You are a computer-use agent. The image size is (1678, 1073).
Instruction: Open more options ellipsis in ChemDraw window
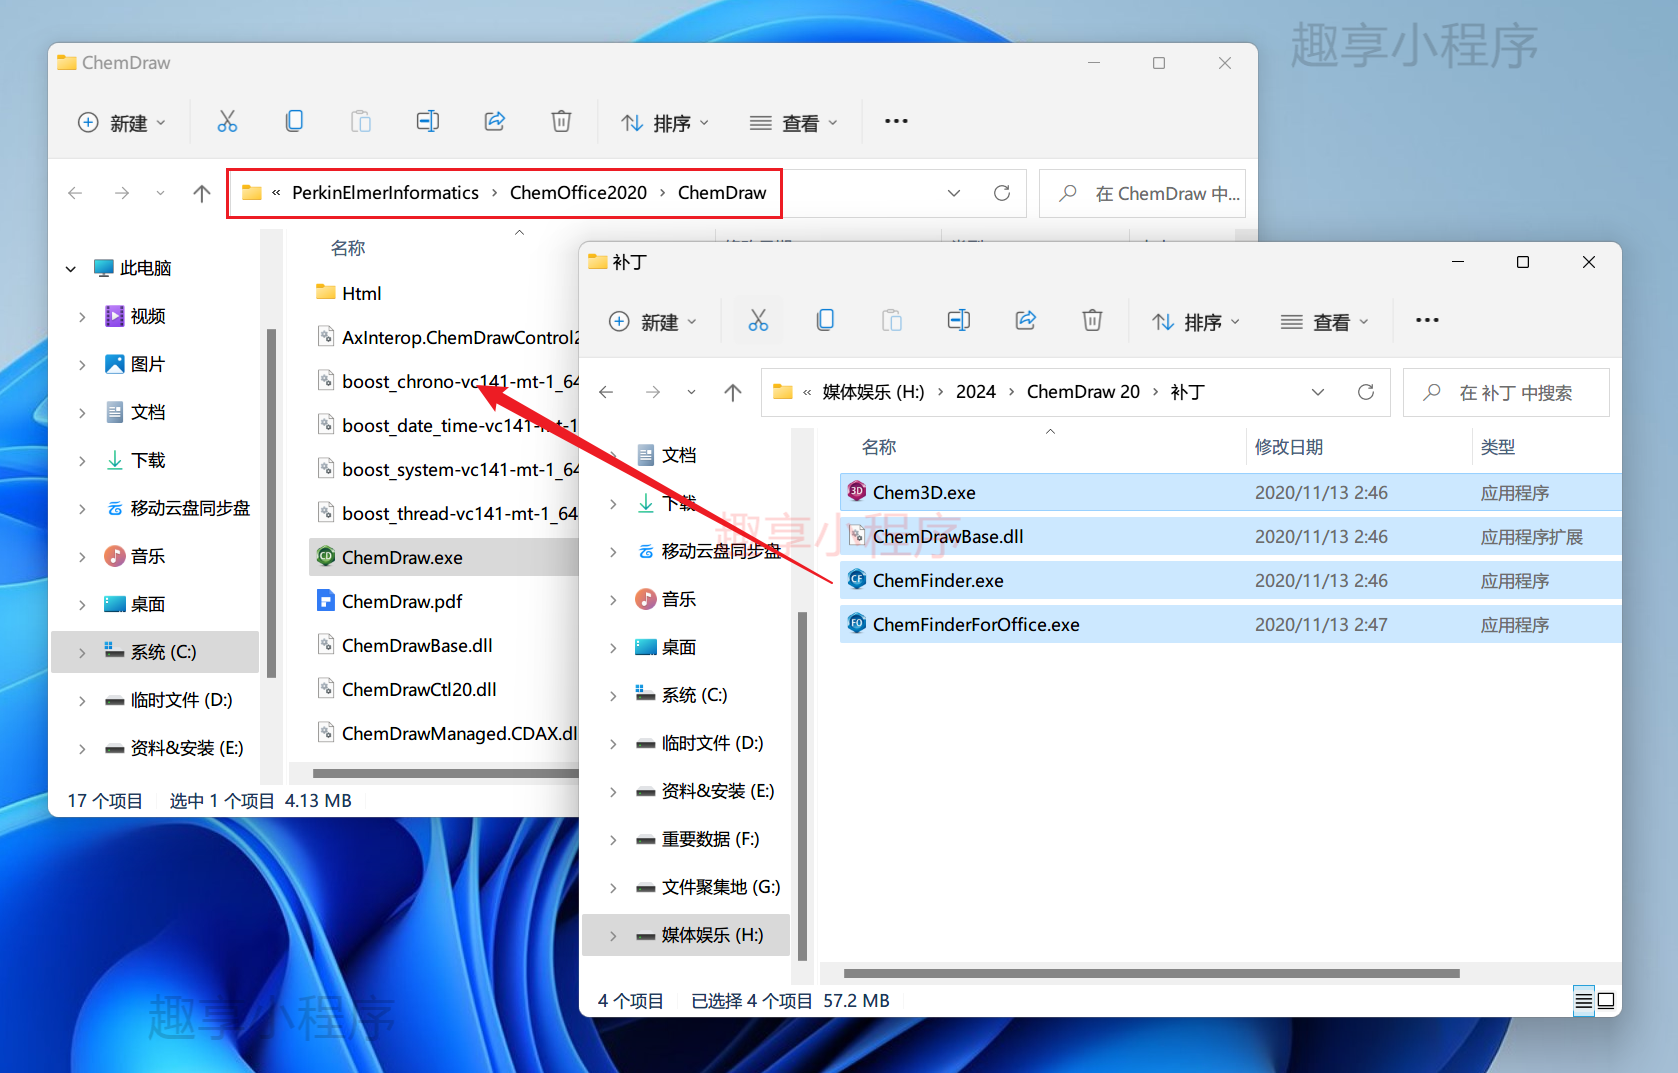[896, 121]
